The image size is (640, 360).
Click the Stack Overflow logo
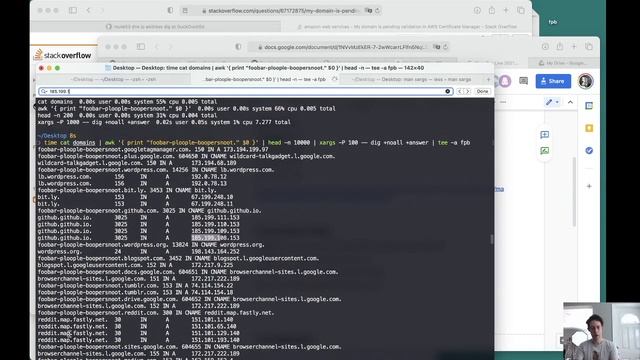coord(63,55)
